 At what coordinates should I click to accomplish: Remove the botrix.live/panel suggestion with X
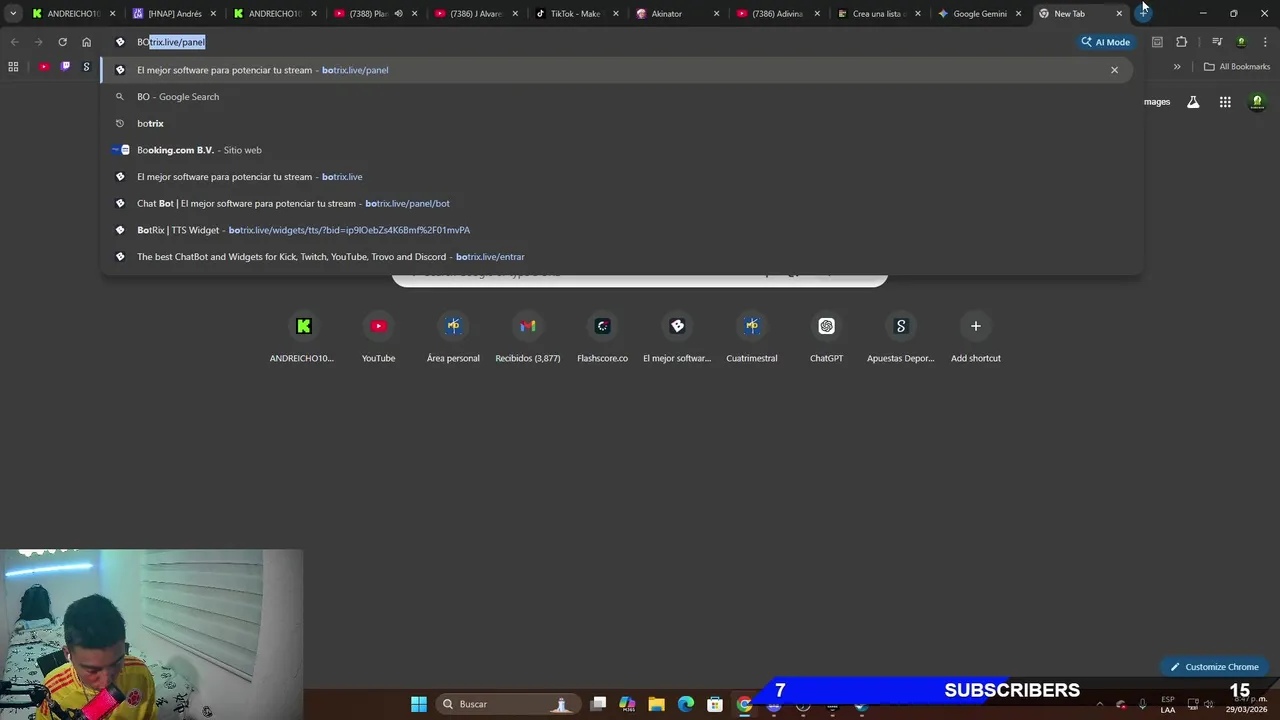click(1114, 70)
